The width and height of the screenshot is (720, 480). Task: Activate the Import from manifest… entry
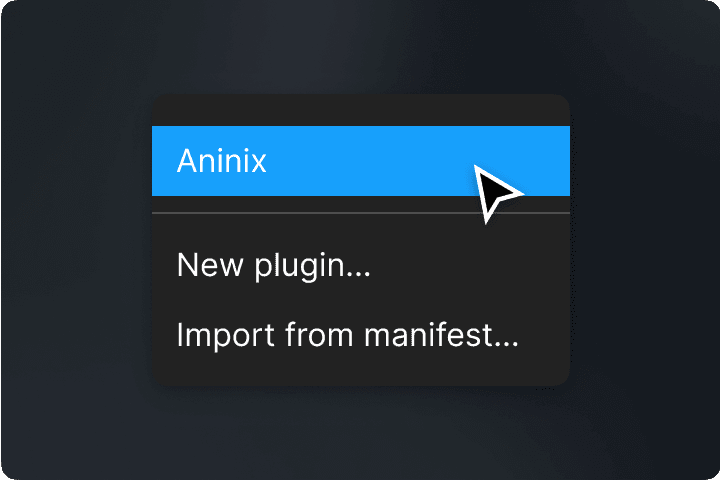pos(360,335)
